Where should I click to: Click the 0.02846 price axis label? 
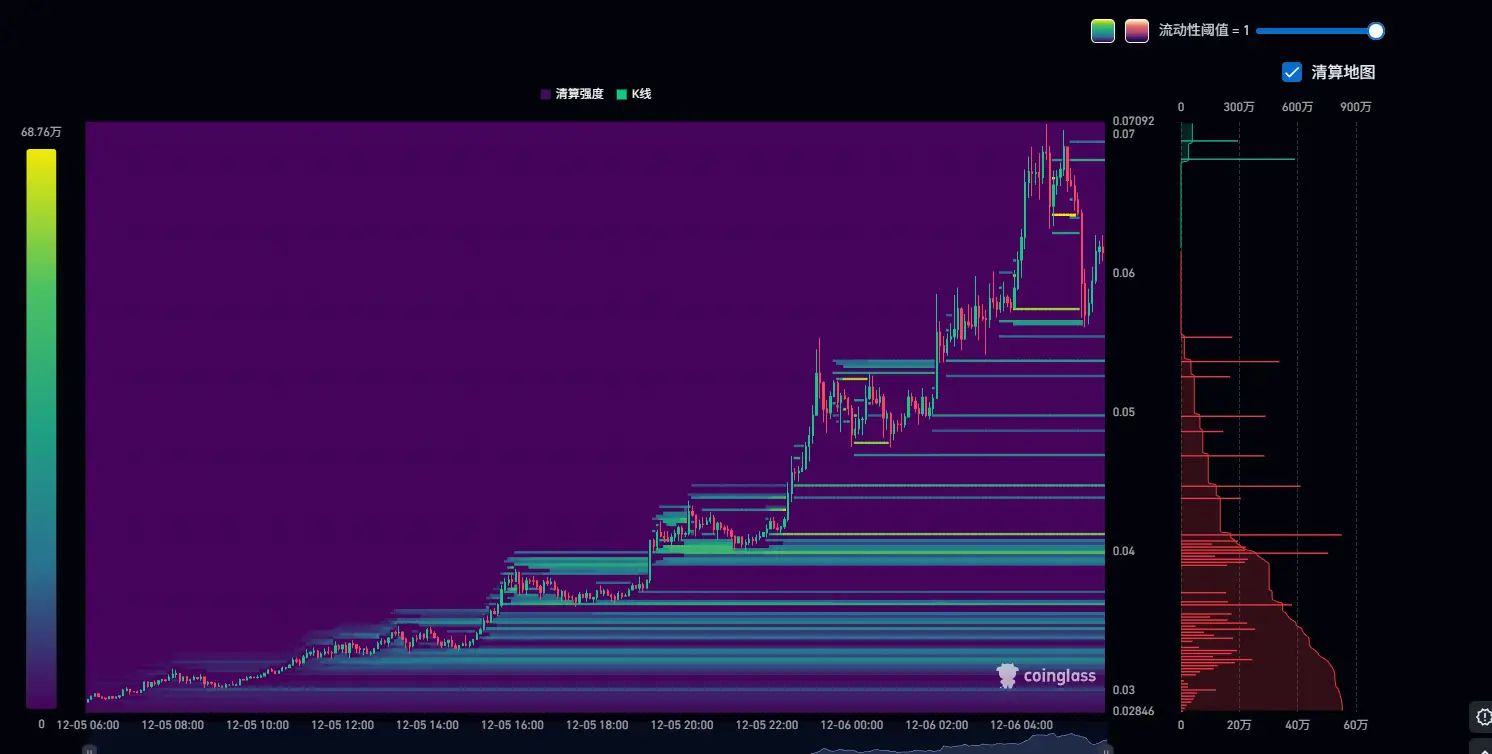click(1133, 712)
